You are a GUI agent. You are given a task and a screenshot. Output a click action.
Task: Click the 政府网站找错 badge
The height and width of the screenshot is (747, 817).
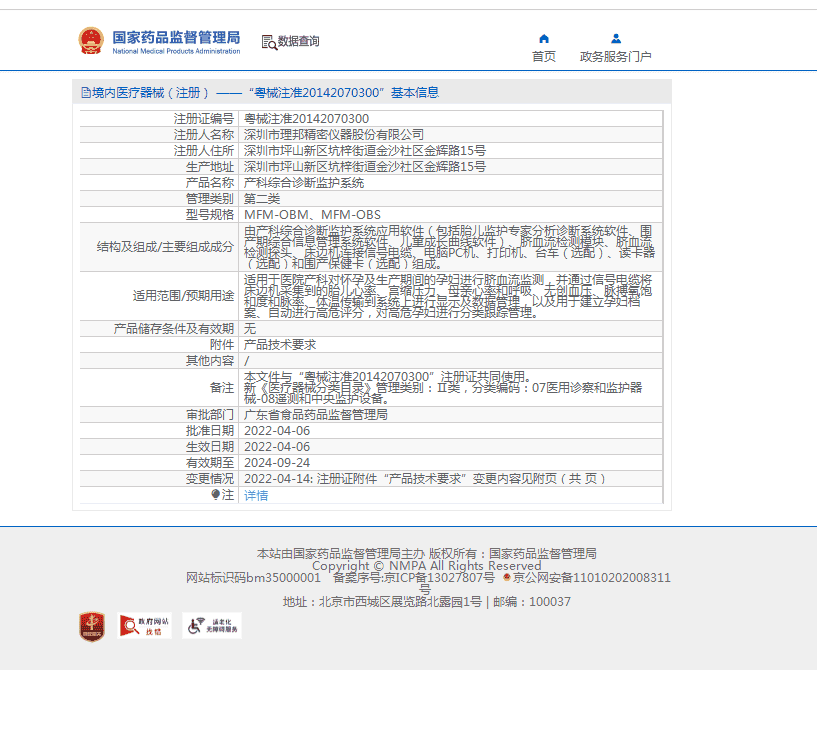145,626
